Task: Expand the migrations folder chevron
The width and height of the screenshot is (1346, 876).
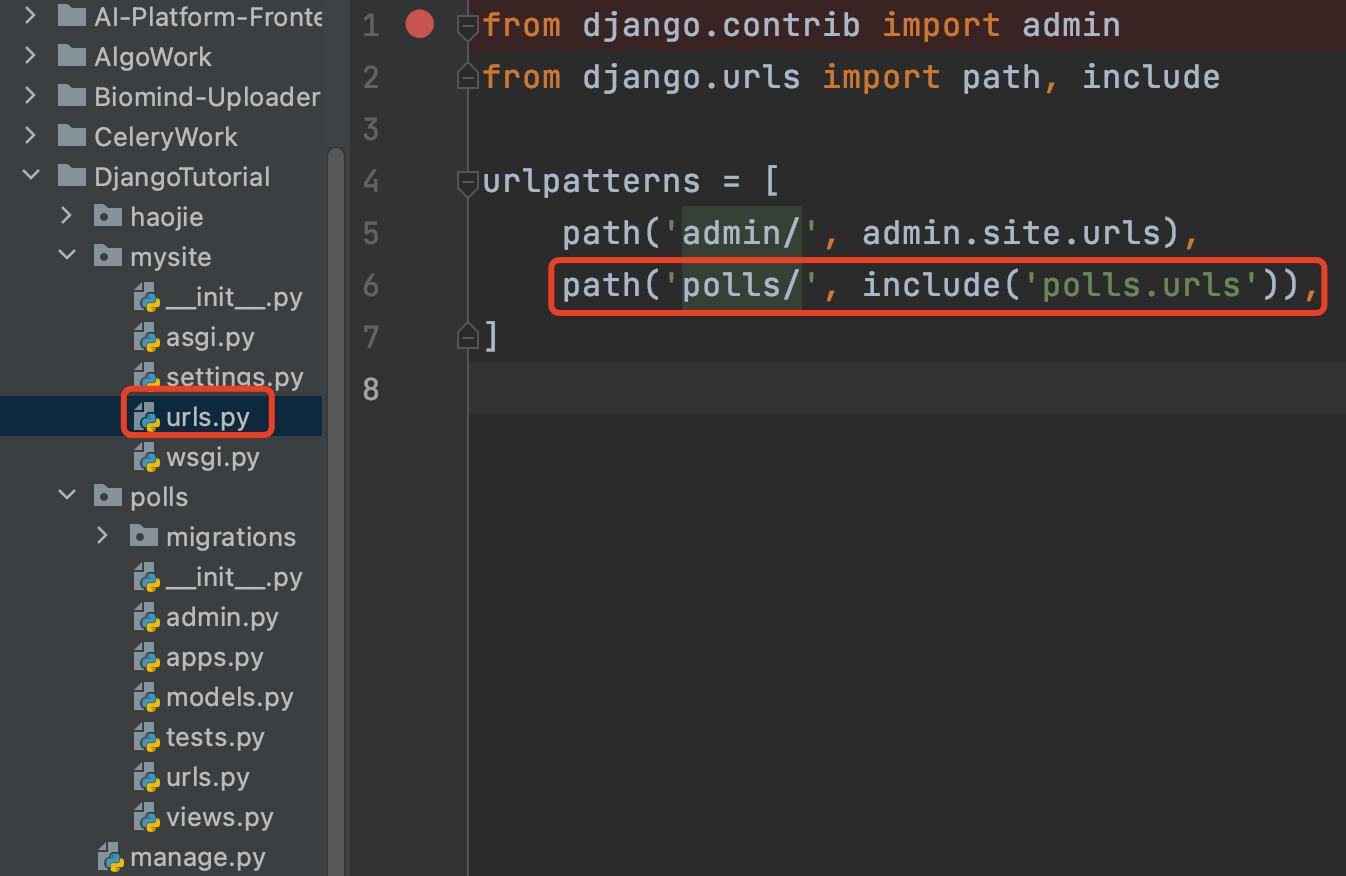Action: [102, 536]
